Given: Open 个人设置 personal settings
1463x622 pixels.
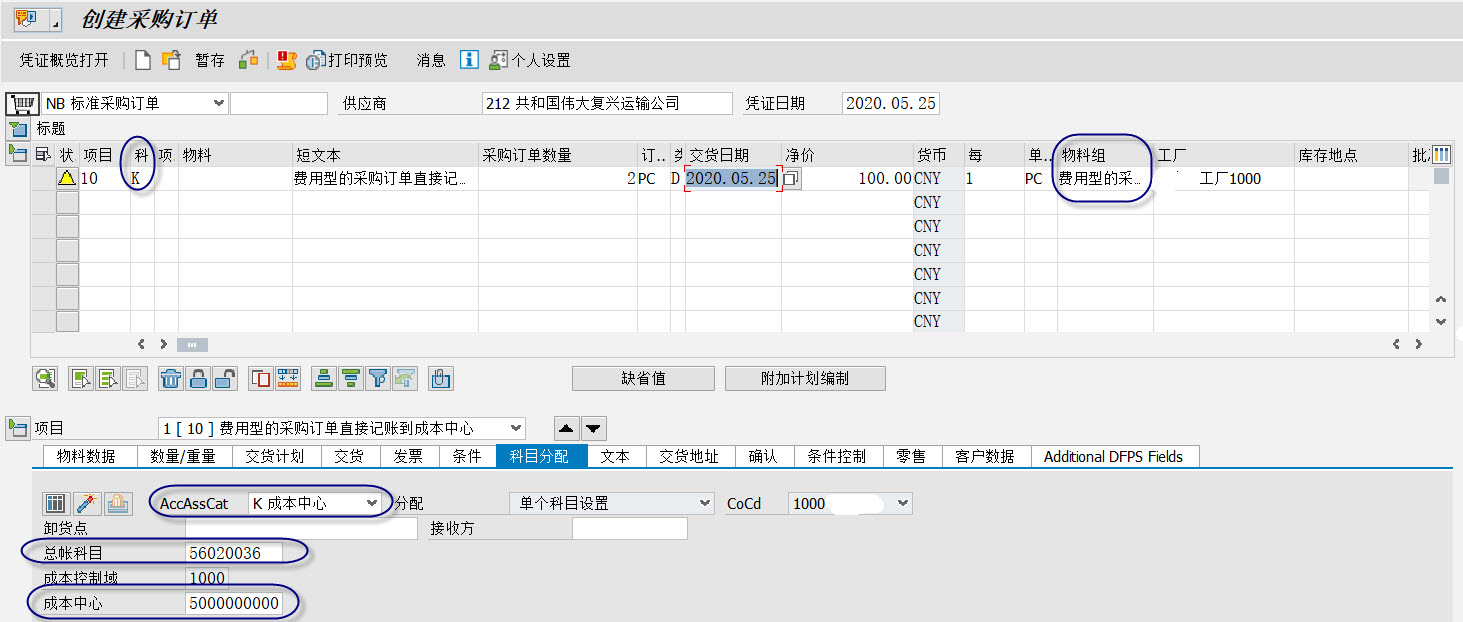Looking at the screenshot, I should coord(523,60).
